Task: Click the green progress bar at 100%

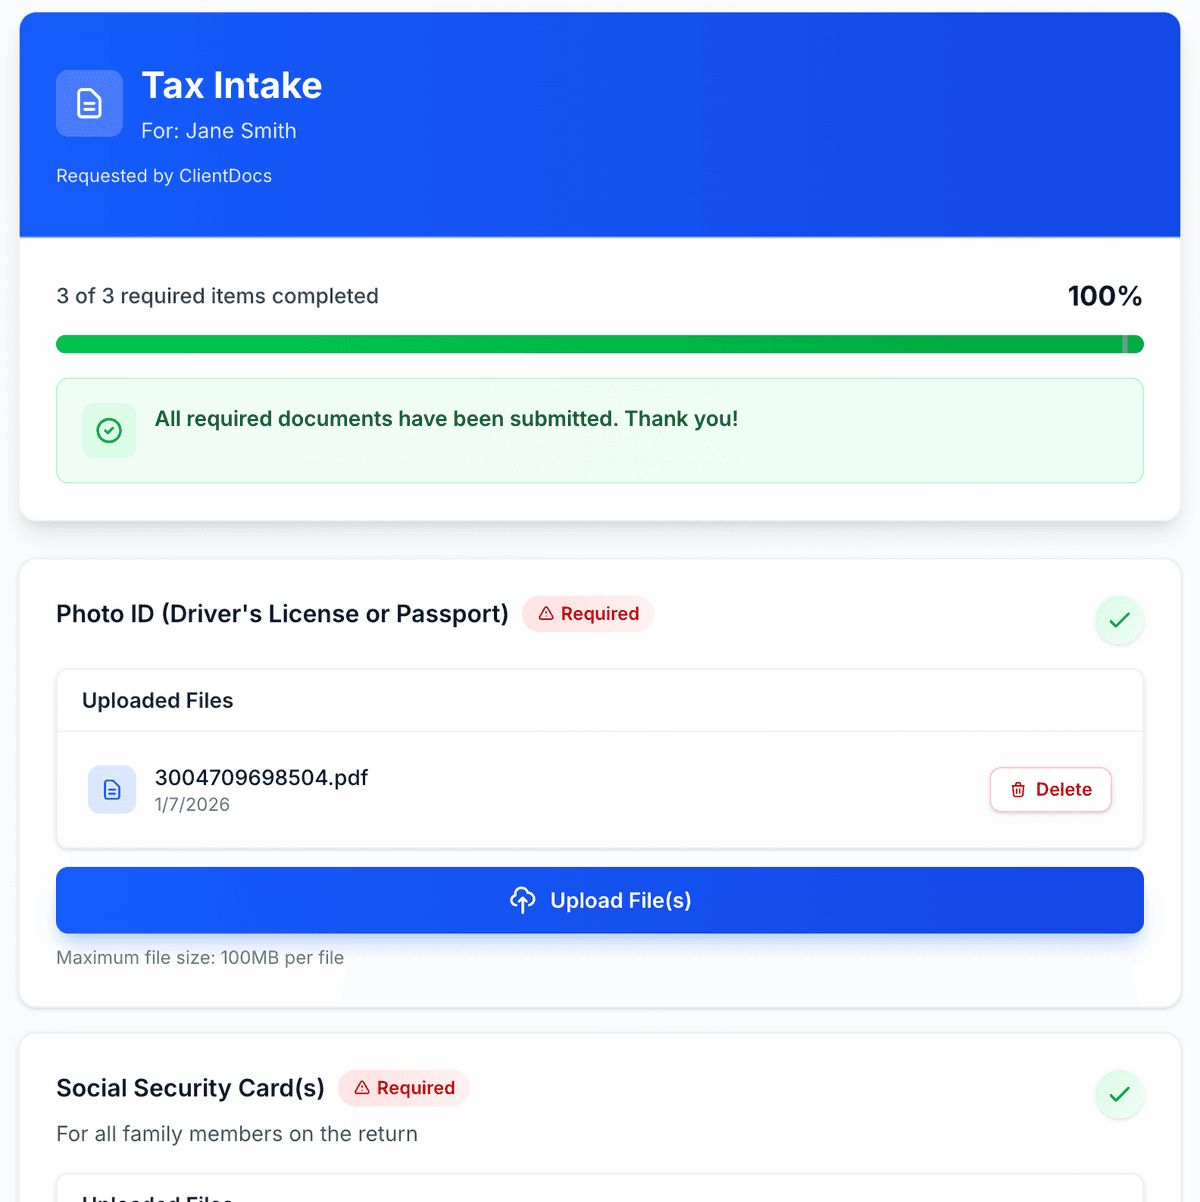Action: (599, 343)
